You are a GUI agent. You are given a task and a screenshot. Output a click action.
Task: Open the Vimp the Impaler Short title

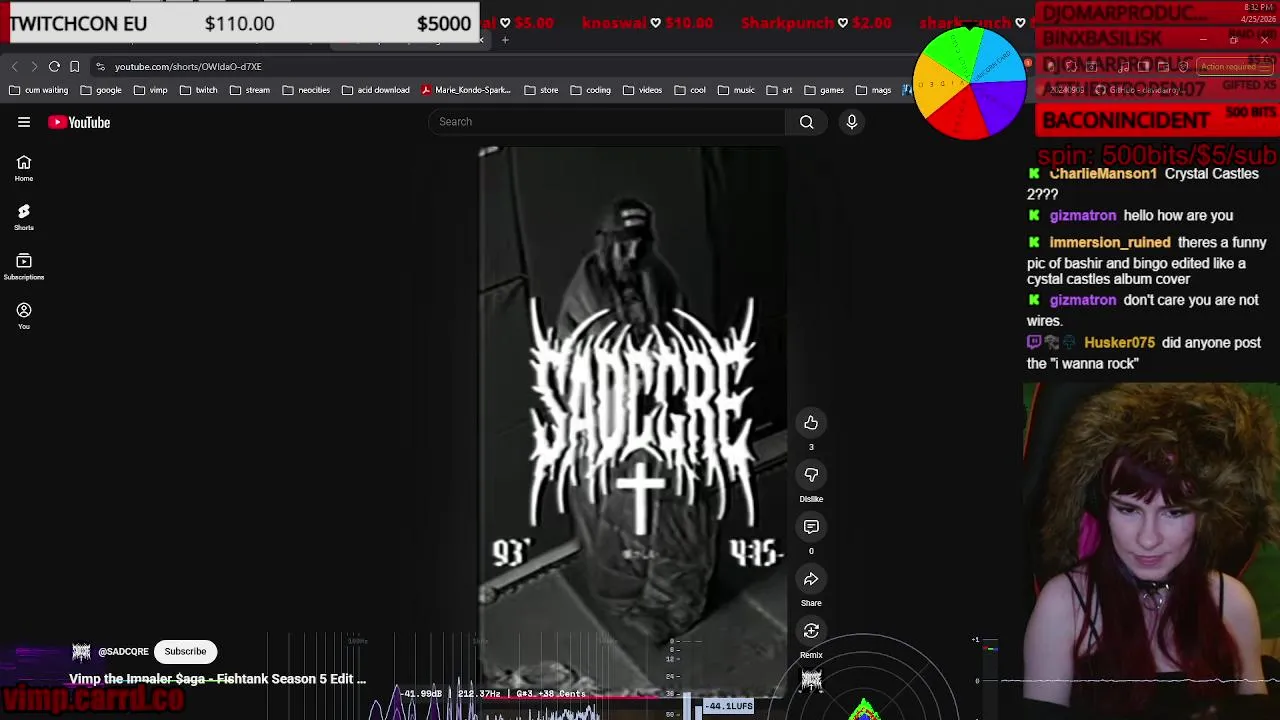coord(217,679)
